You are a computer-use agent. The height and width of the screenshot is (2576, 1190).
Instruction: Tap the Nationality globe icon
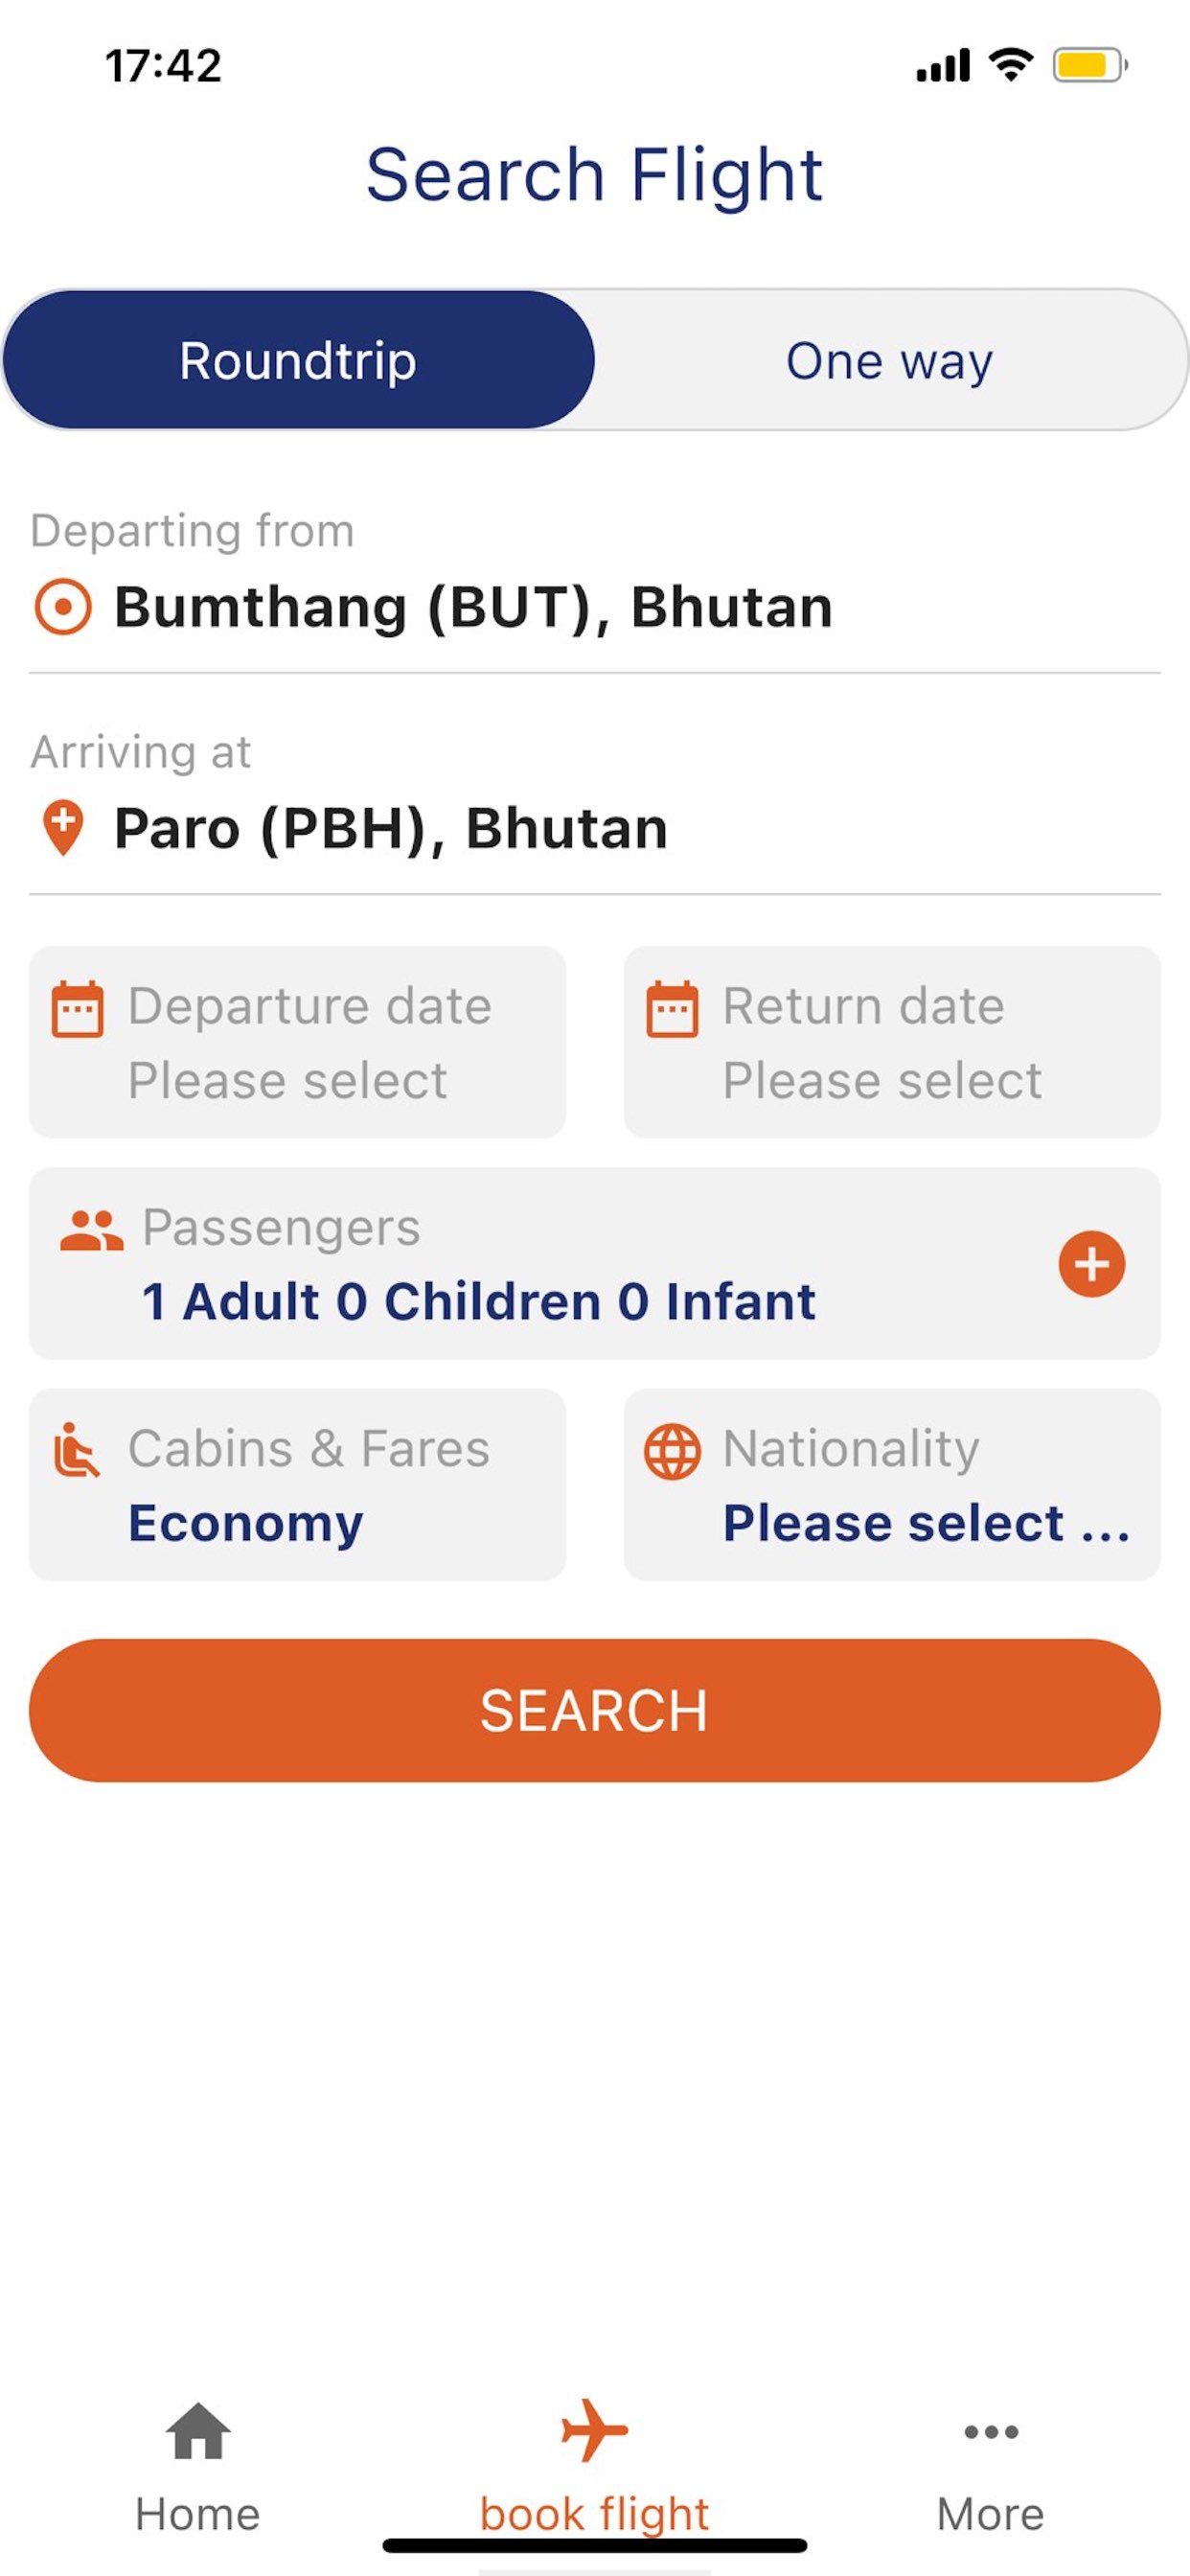(672, 1451)
